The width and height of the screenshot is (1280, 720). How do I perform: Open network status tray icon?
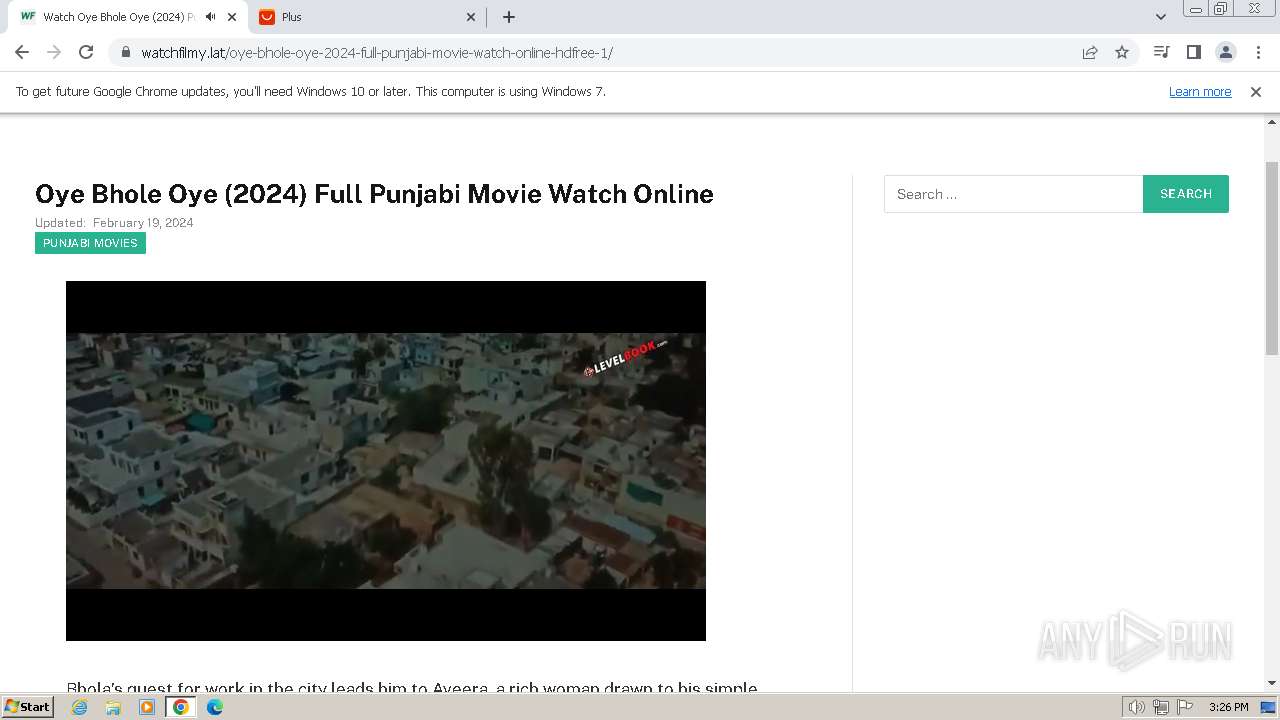1161,707
